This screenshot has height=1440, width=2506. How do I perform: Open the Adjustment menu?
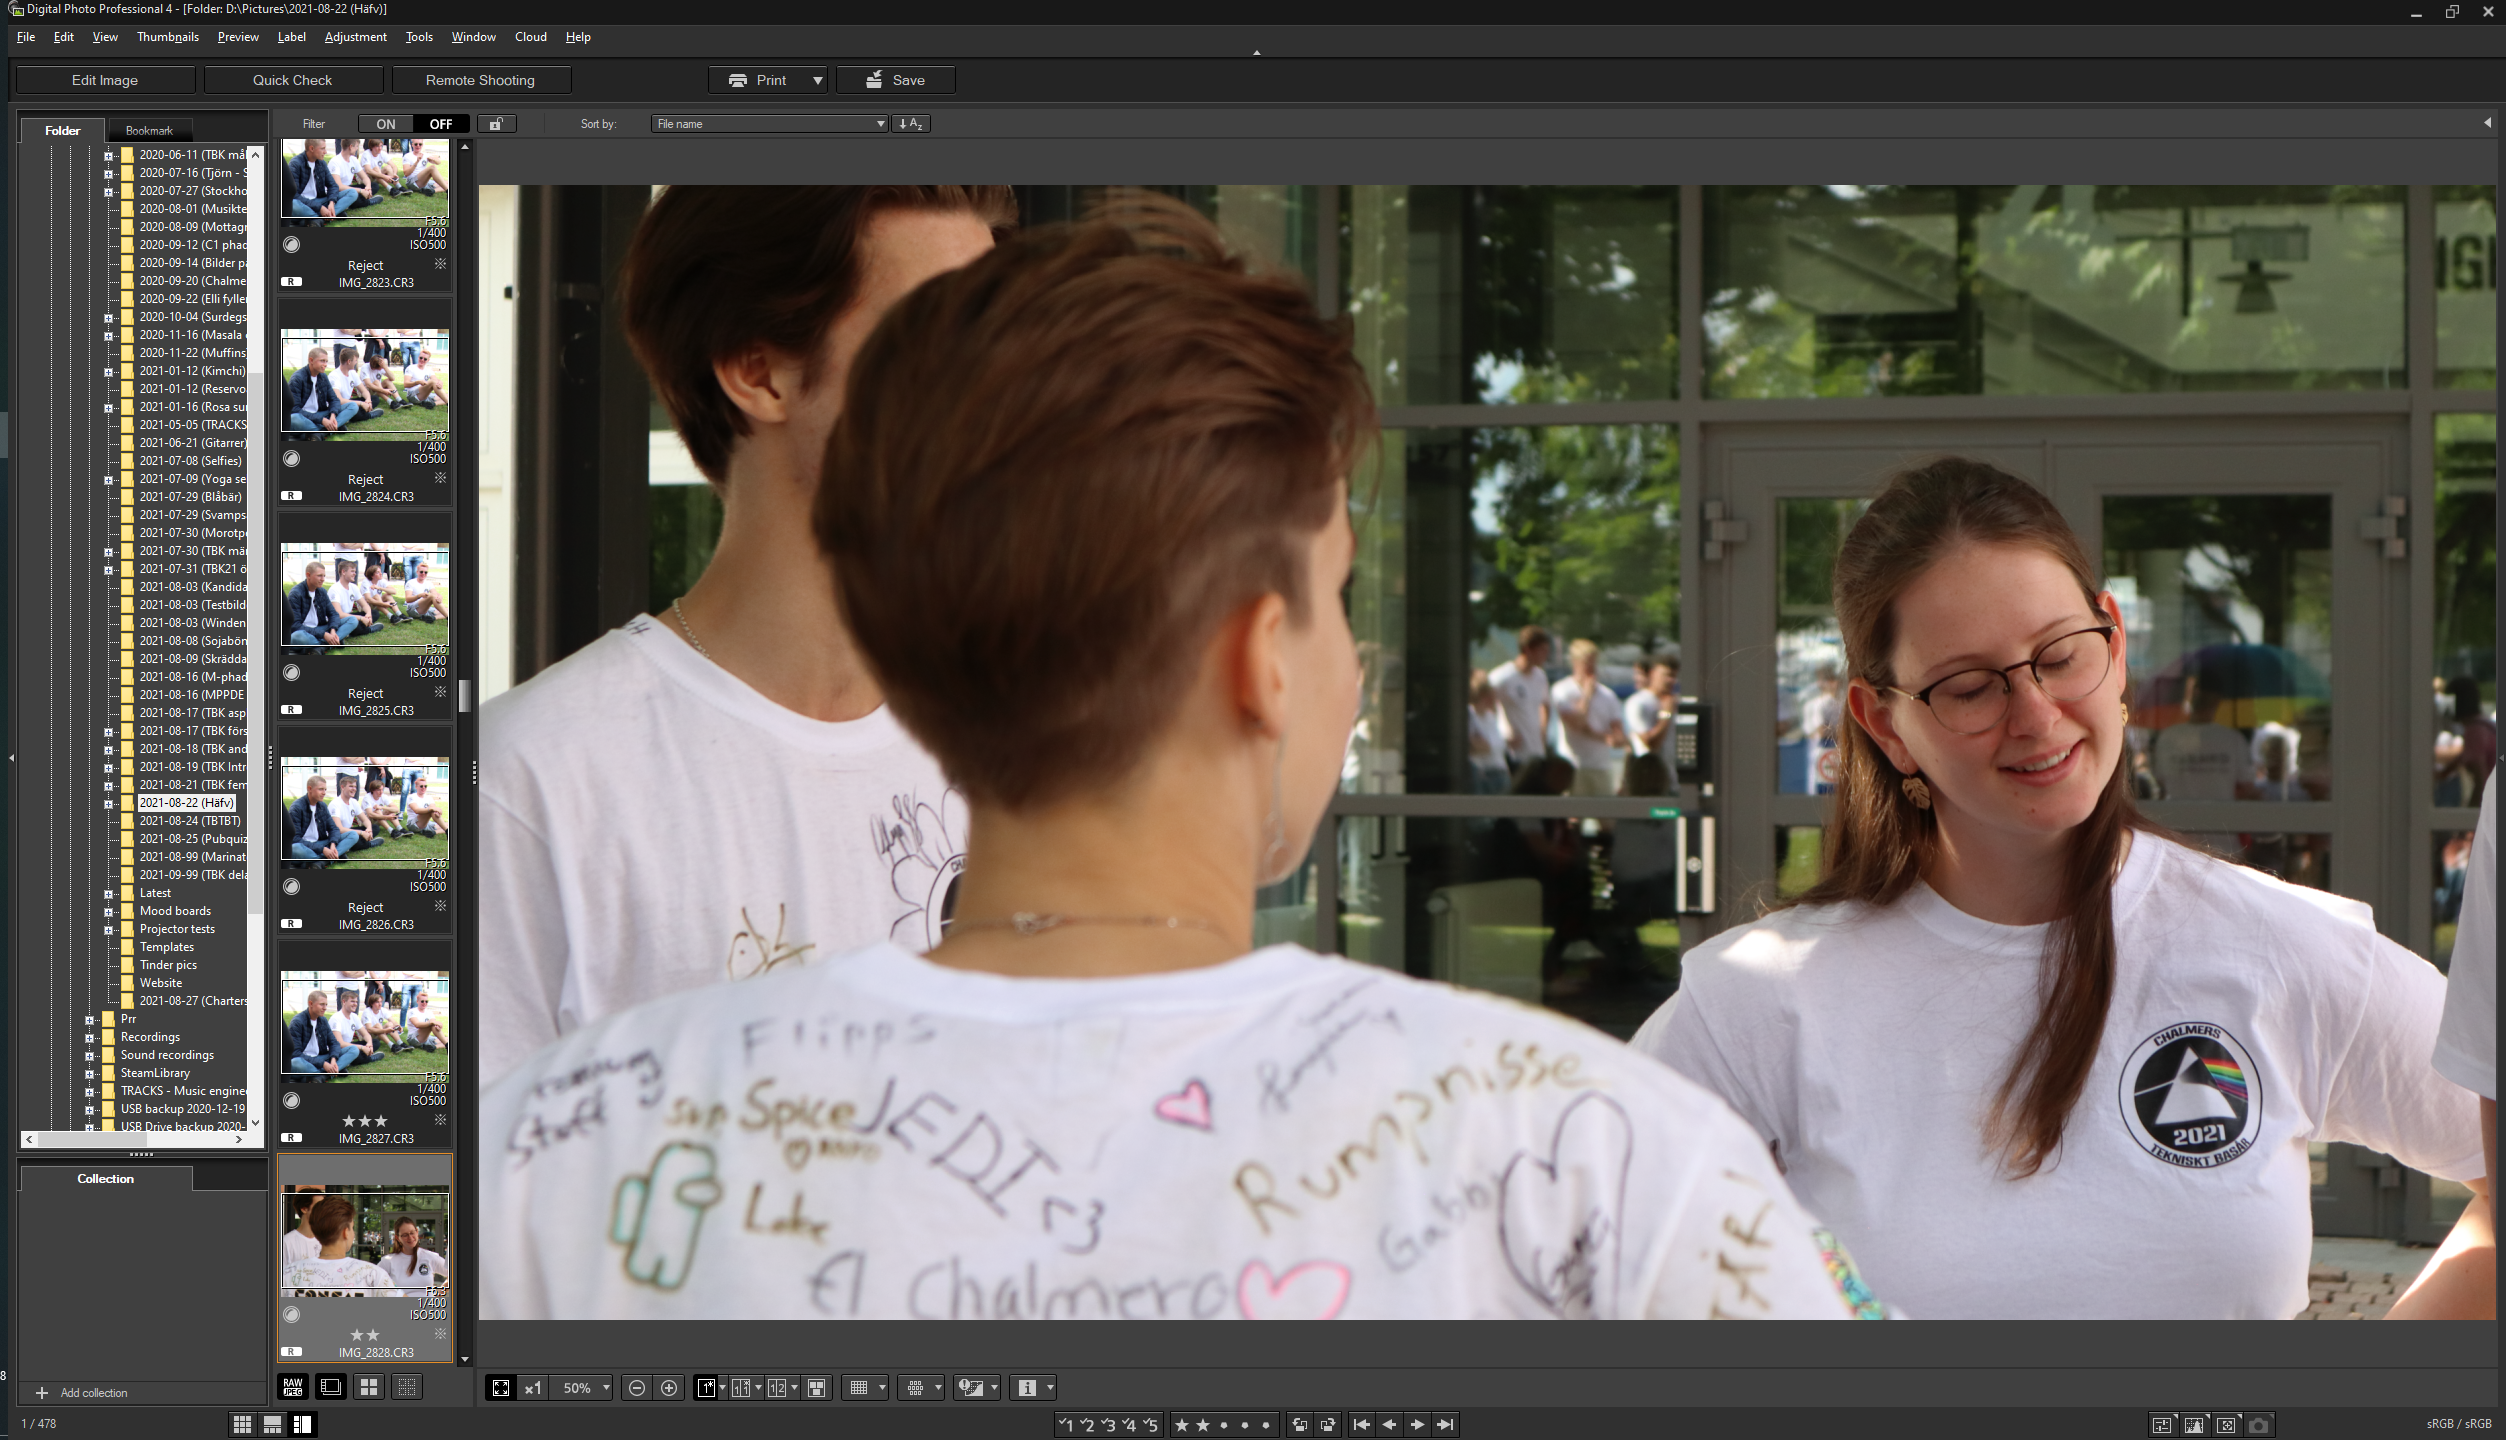pos(356,37)
